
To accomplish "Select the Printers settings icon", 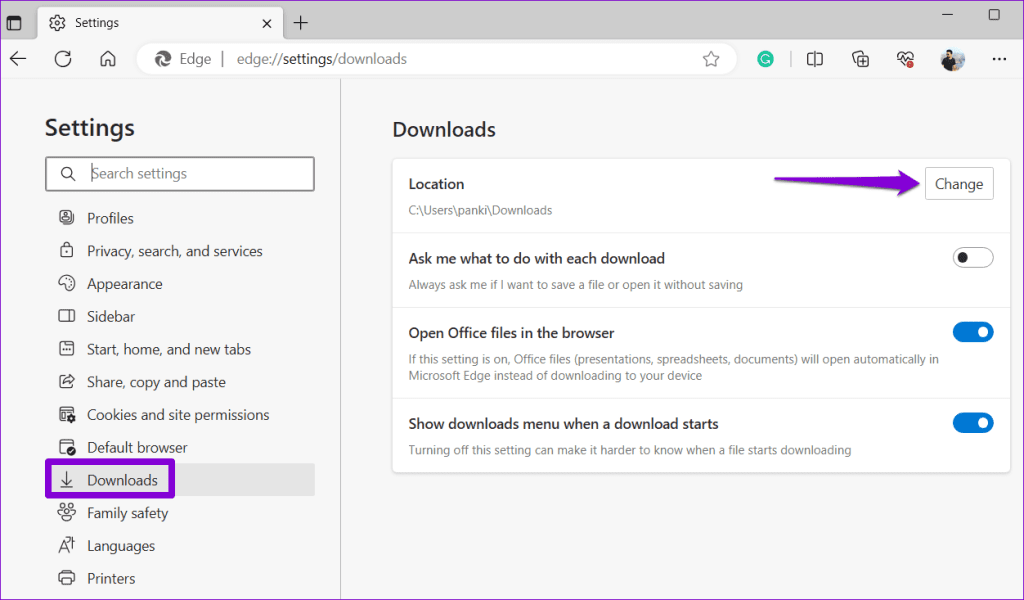I will (x=65, y=578).
